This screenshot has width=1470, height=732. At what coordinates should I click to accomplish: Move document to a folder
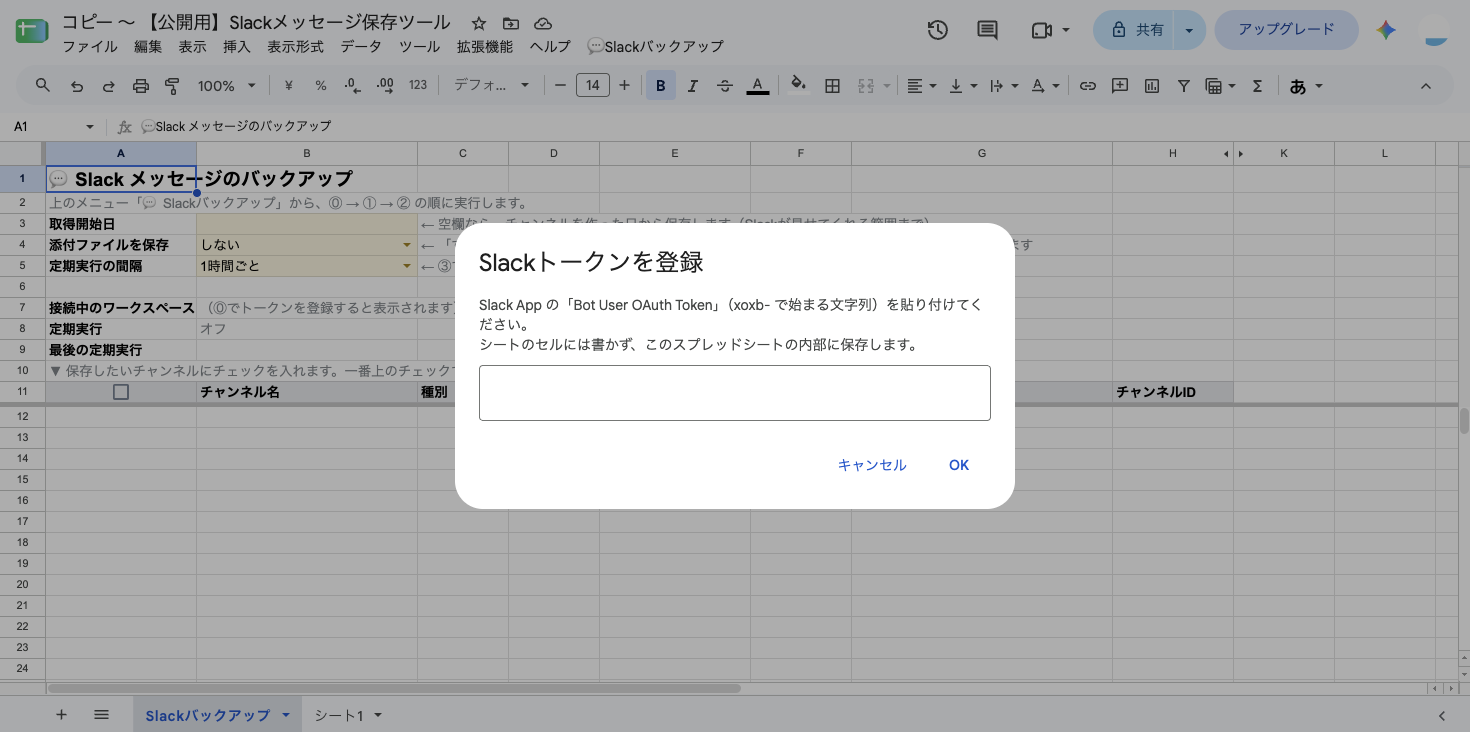[511, 23]
